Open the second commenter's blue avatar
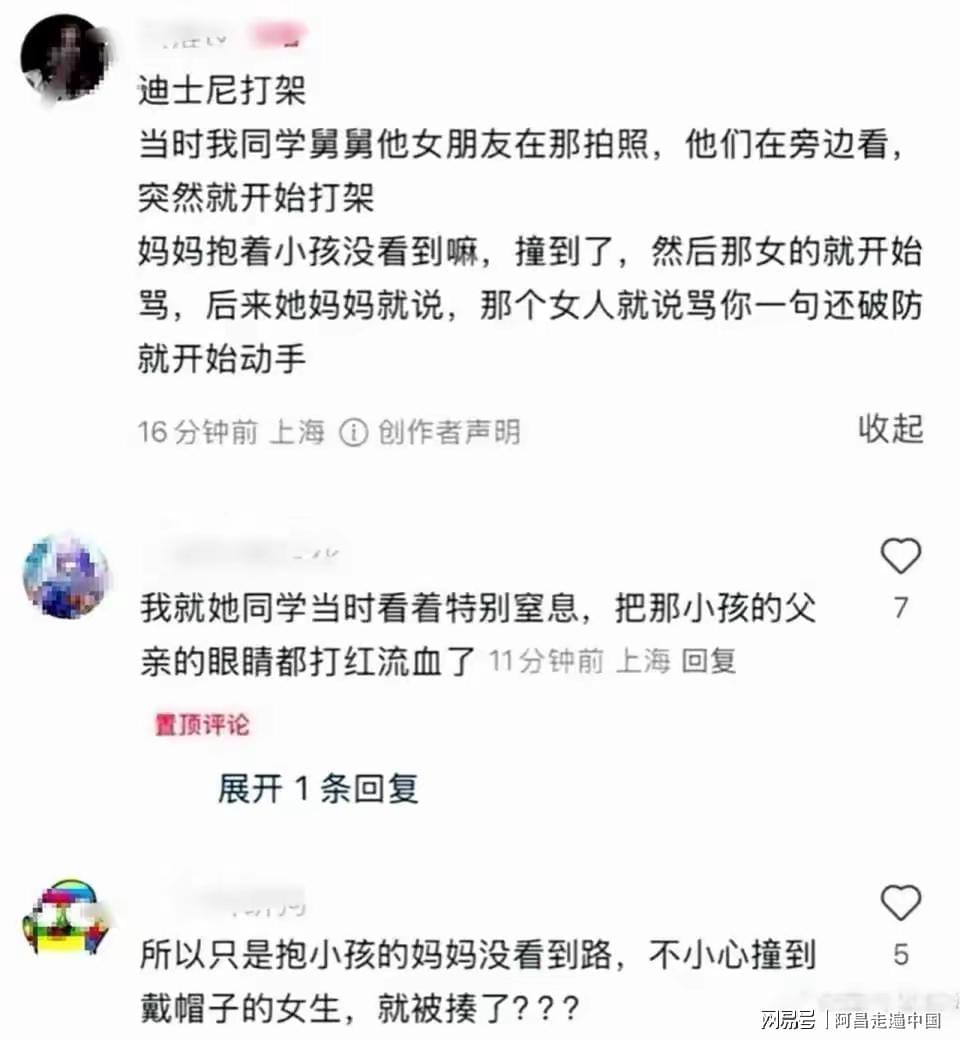Screen dimensions: 960x1040 pos(66,576)
